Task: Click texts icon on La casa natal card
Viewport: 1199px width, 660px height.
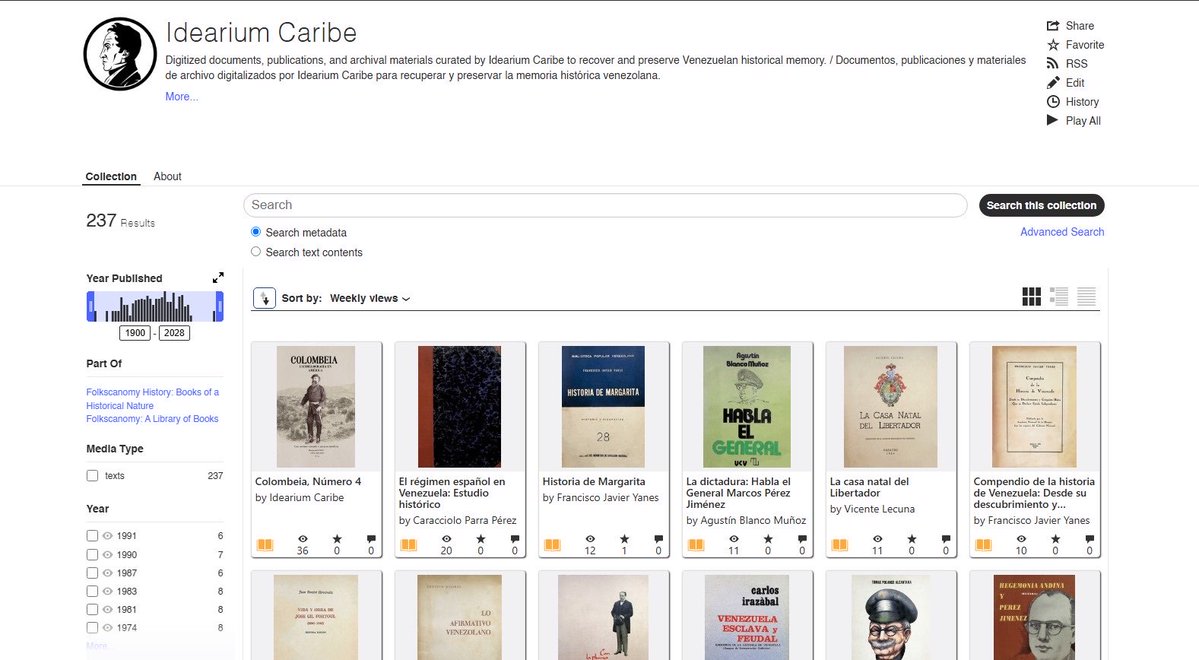Action: pos(840,545)
